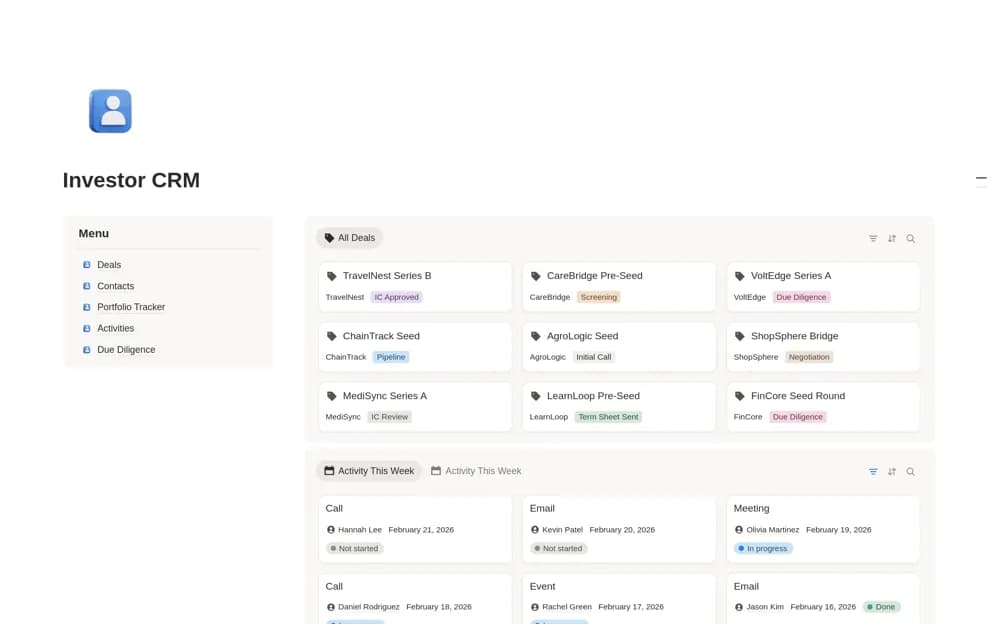Open the Call card for Hannah Lee

(x=415, y=530)
